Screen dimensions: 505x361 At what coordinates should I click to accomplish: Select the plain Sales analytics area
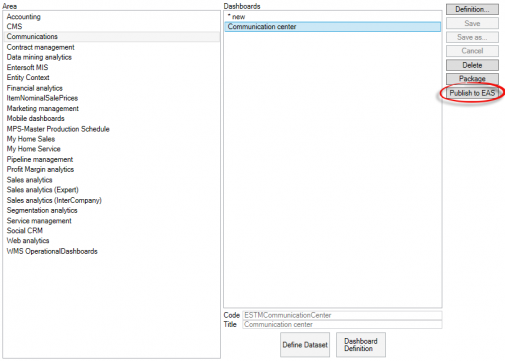pyautogui.click(x=112, y=180)
